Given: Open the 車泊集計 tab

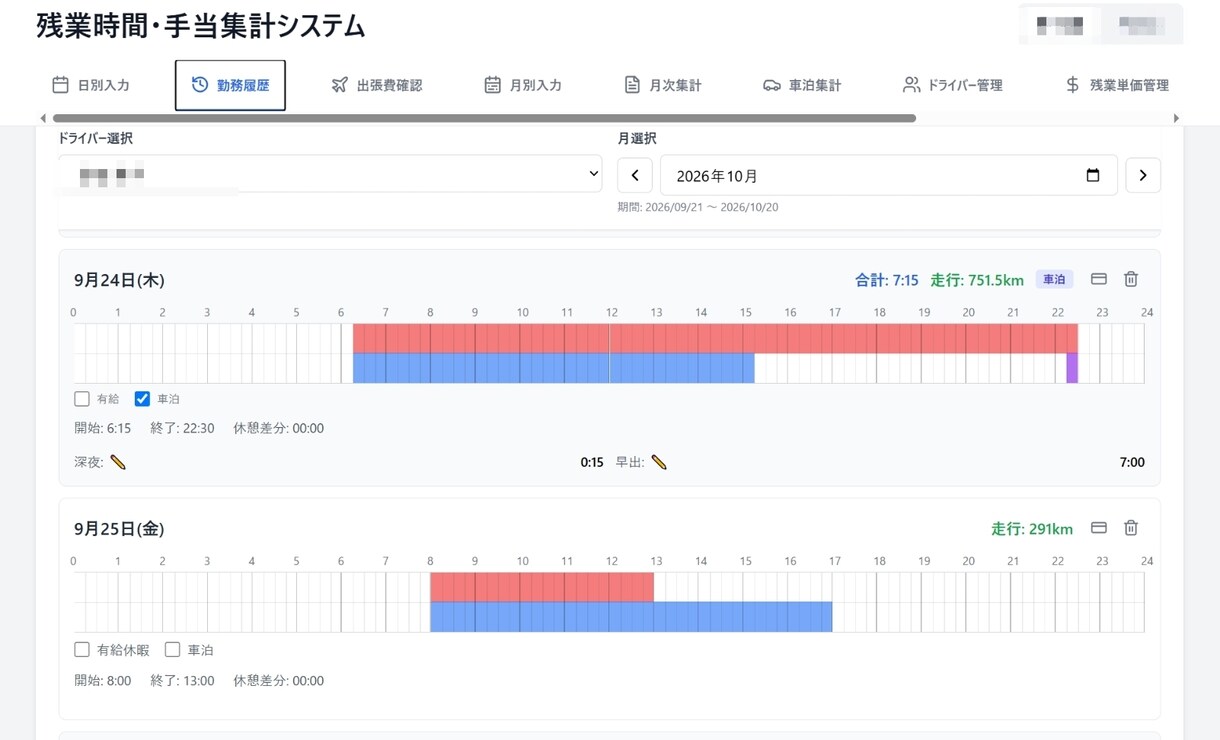Looking at the screenshot, I should coord(802,85).
